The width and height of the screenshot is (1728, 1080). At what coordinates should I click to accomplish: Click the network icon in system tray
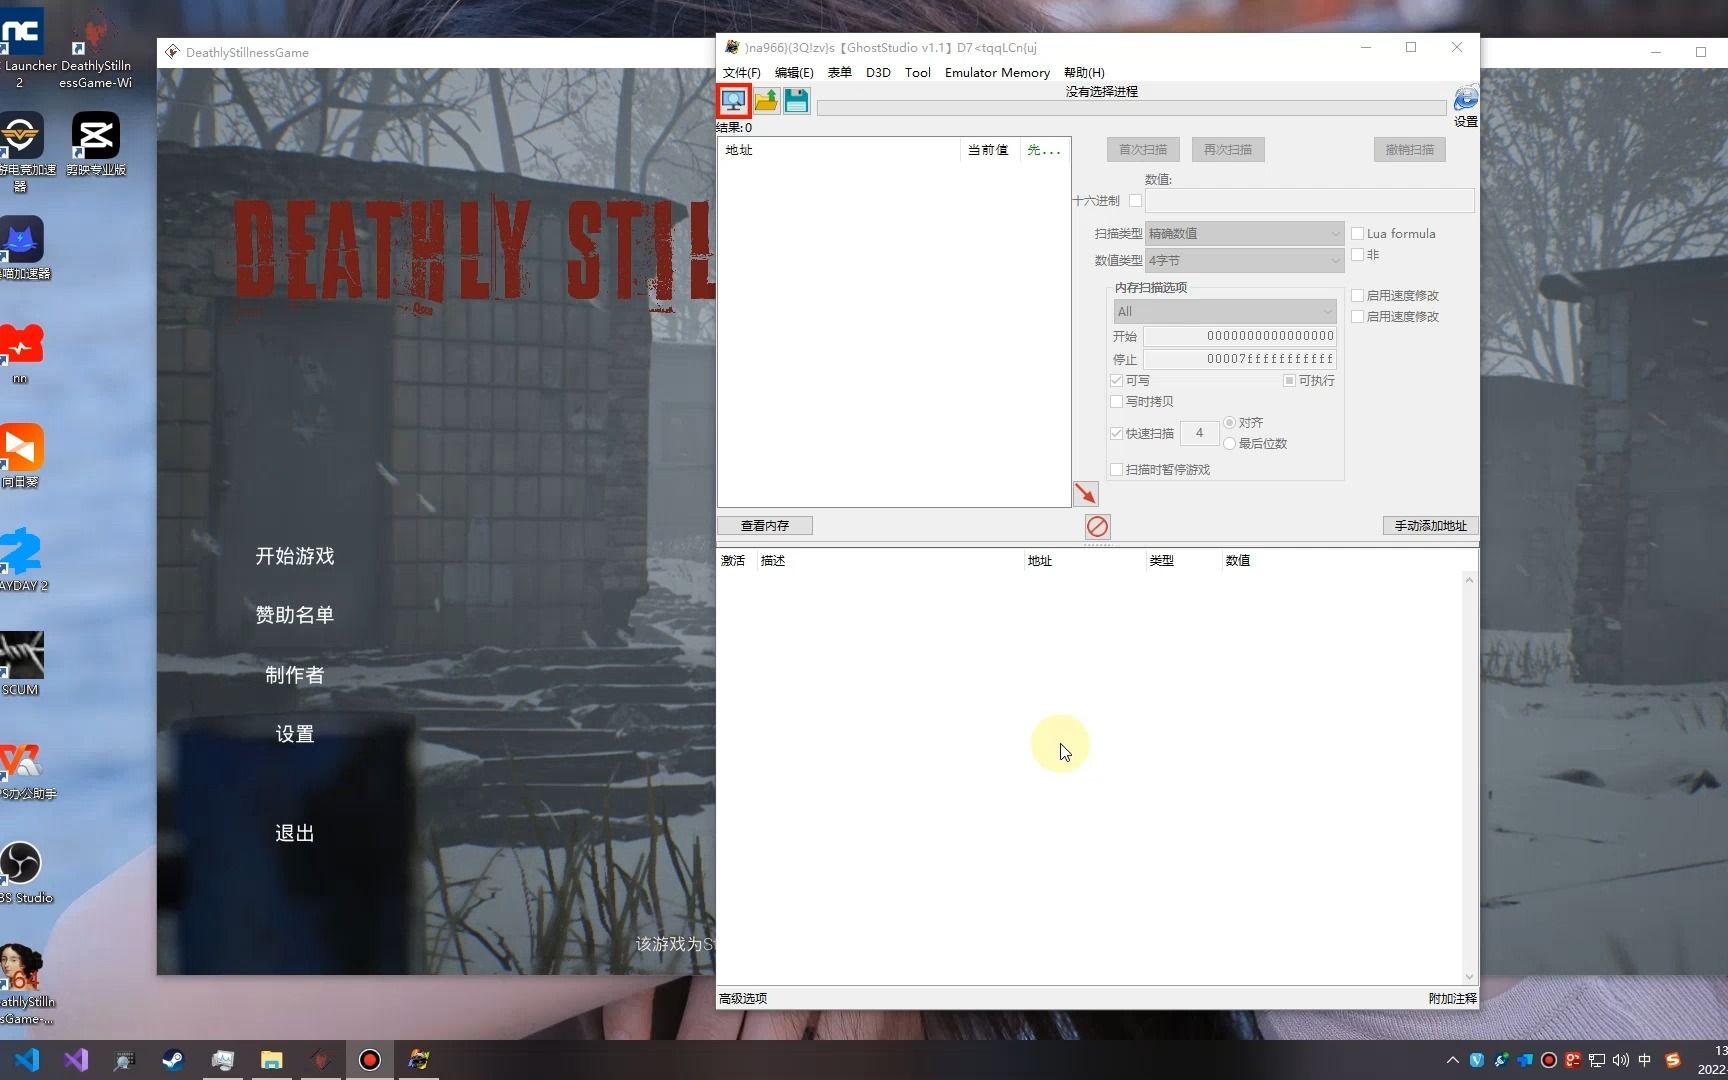click(x=1597, y=1060)
